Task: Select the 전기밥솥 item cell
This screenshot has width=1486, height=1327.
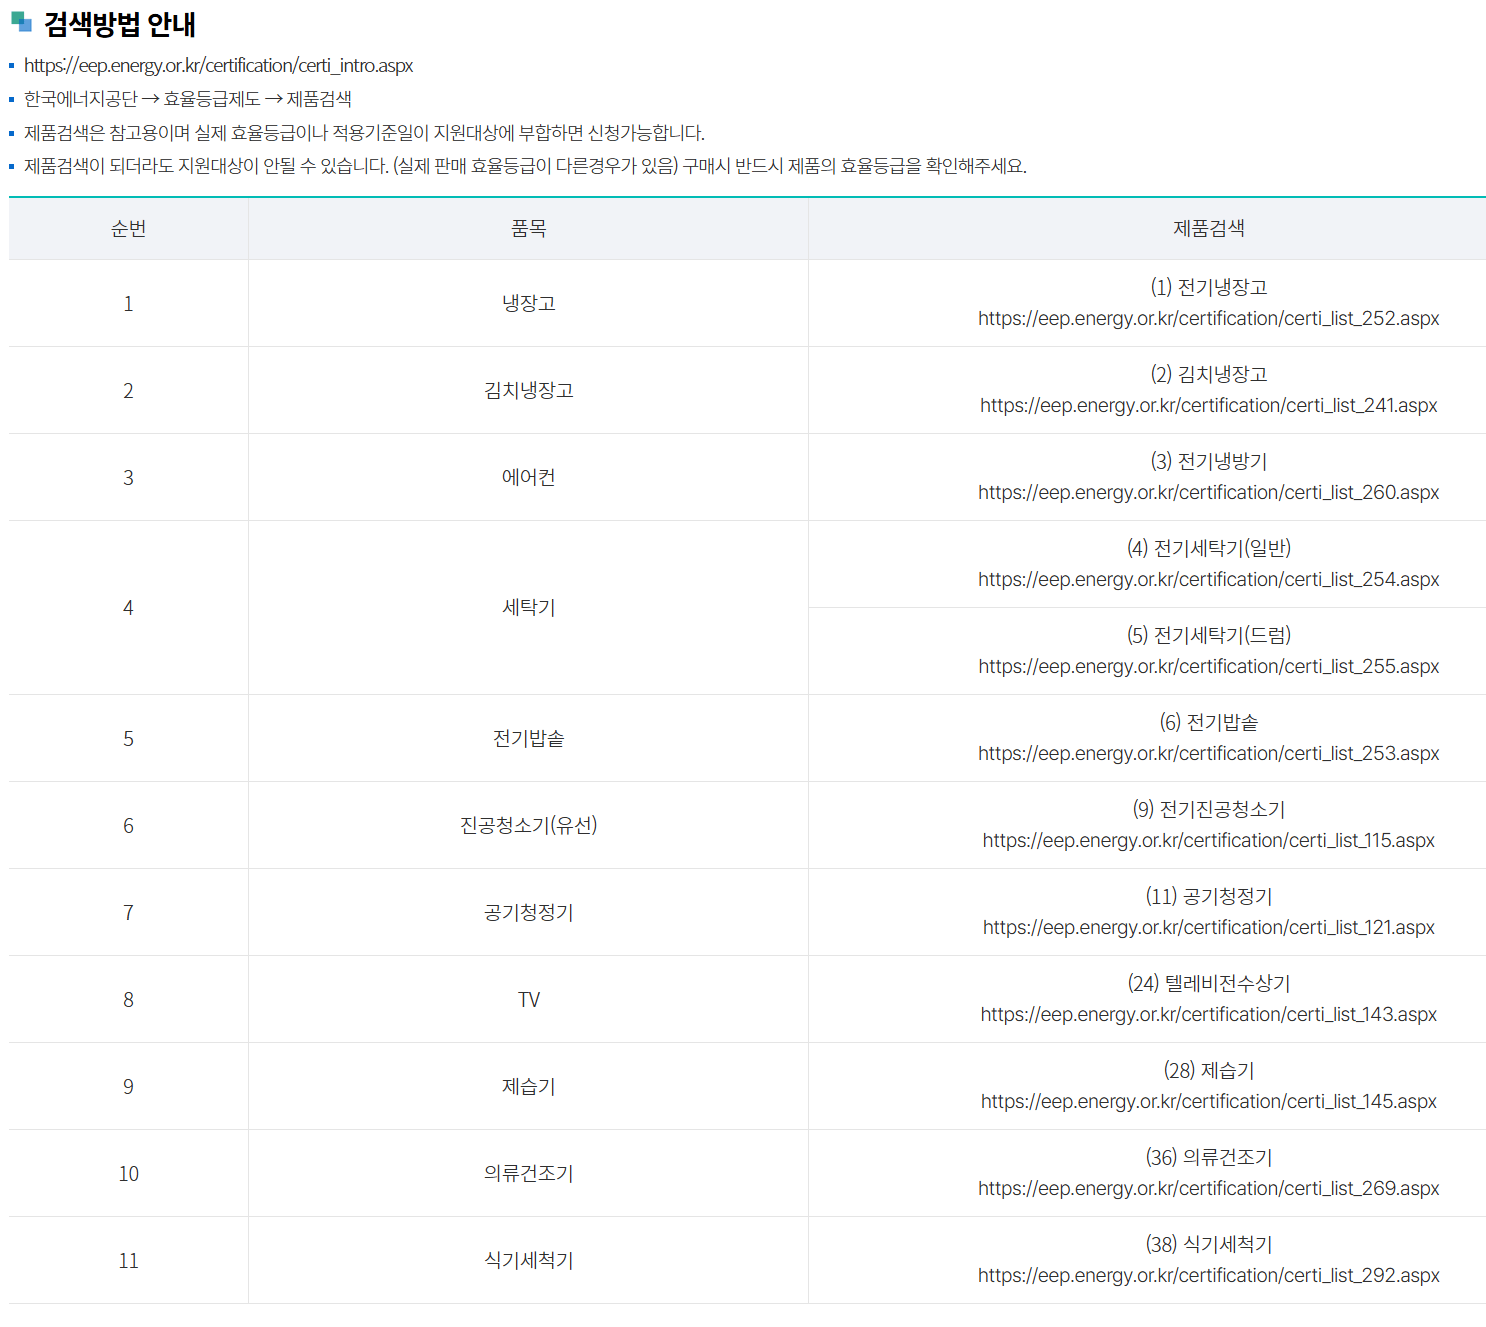Action: (x=528, y=738)
